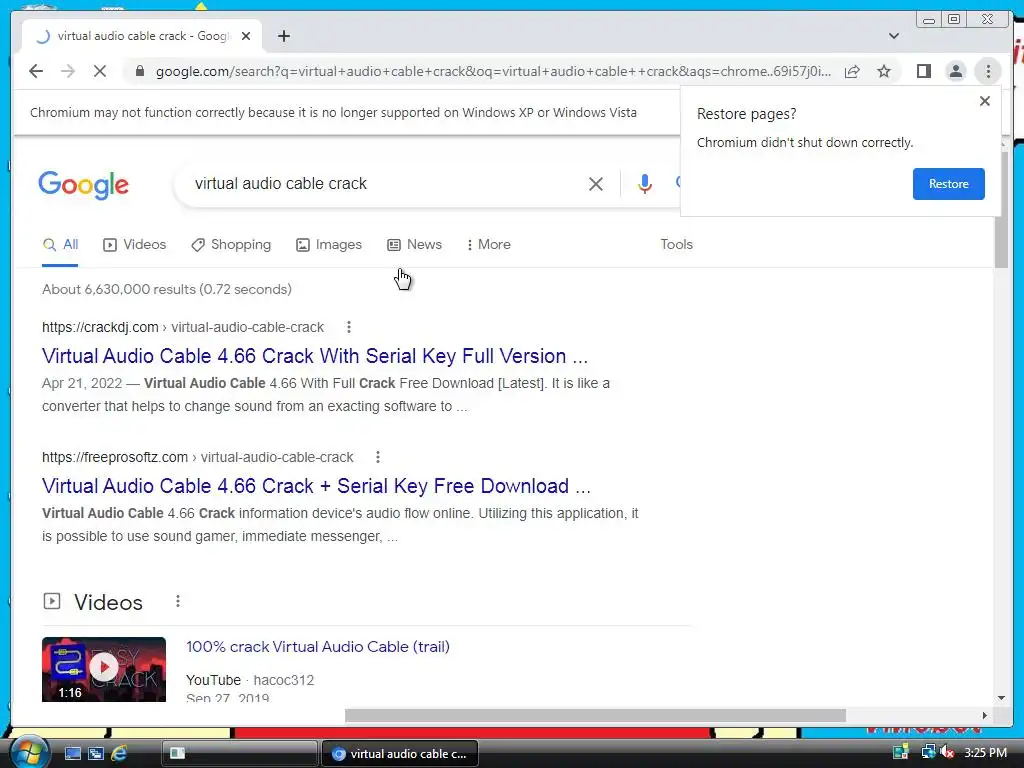Bookmark this page with the star icon
This screenshot has width=1024, height=768.
point(884,71)
